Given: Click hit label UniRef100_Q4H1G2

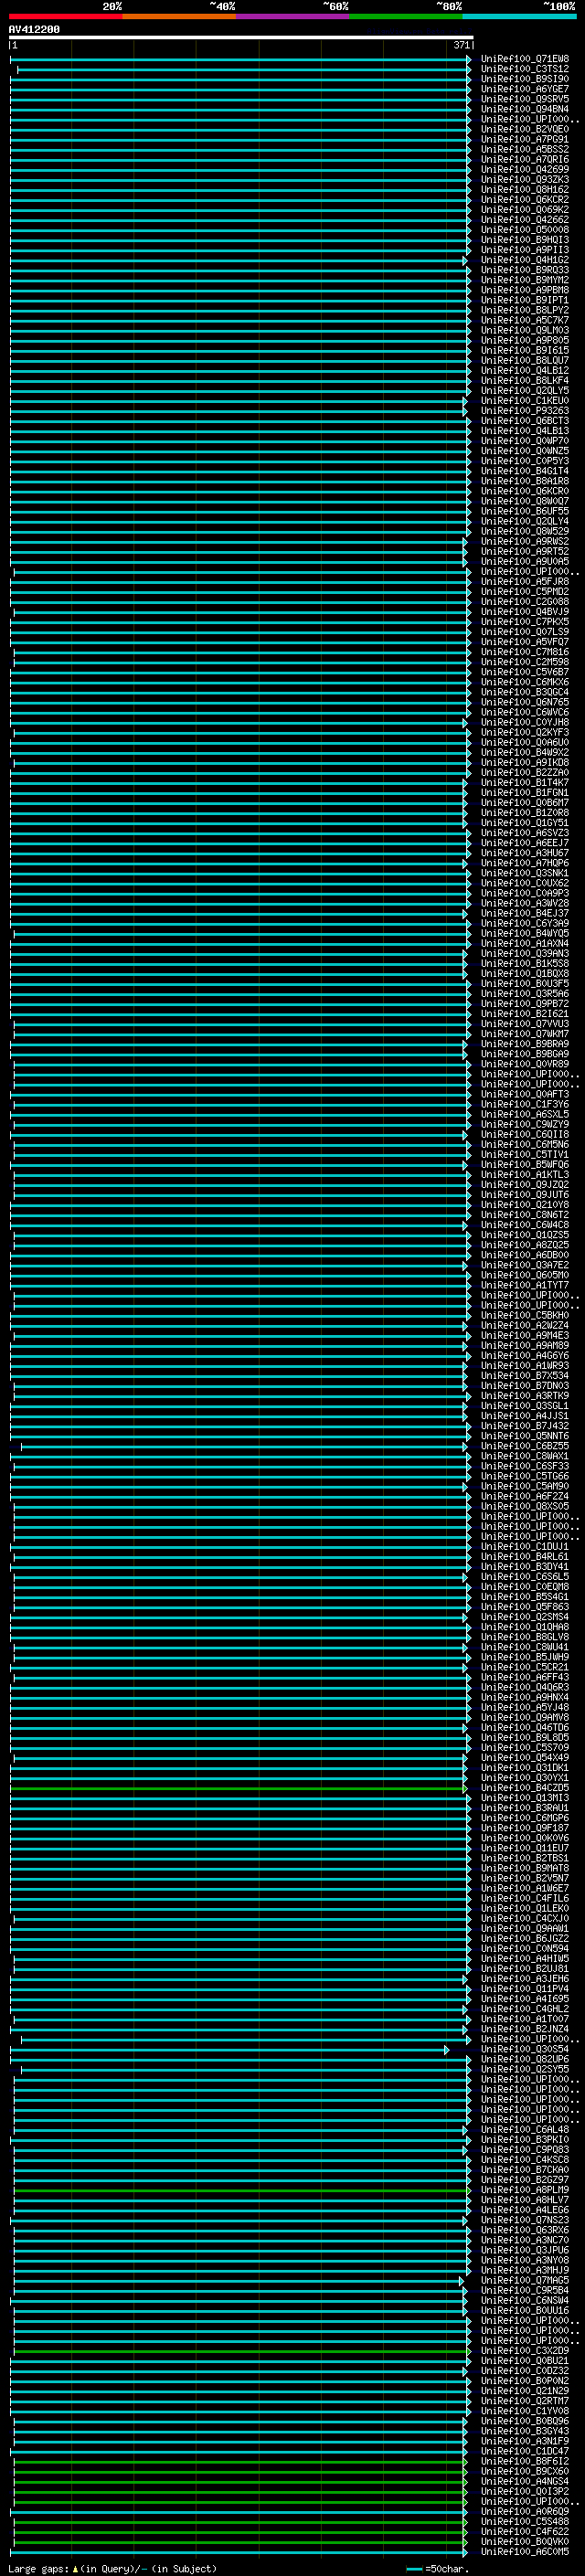Looking at the screenshot, I should [x=524, y=260].
